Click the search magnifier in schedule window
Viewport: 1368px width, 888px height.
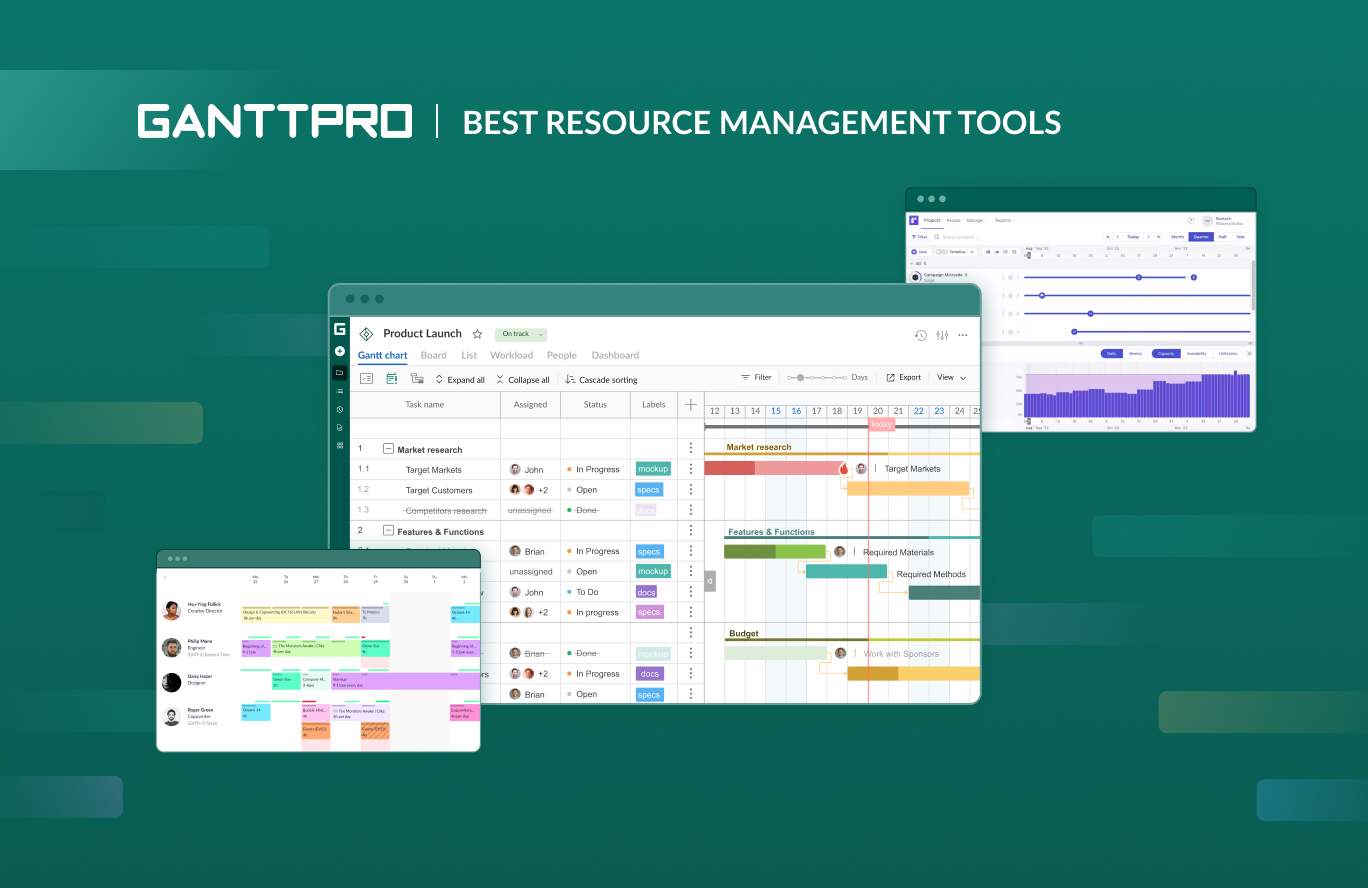165,577
